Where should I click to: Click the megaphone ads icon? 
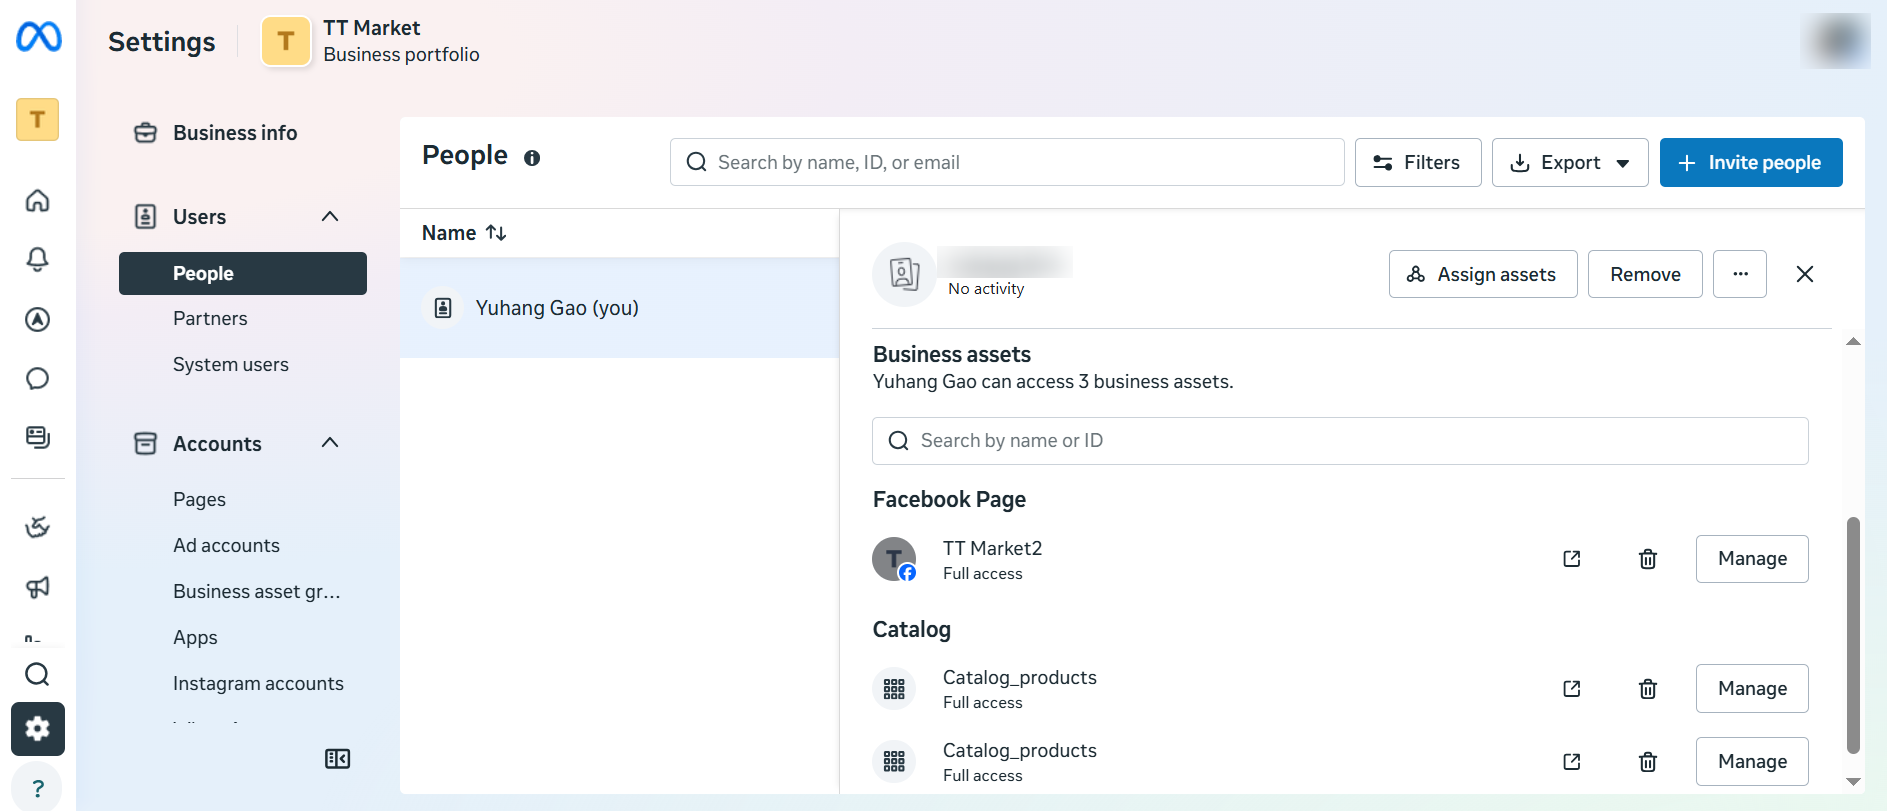37,587
